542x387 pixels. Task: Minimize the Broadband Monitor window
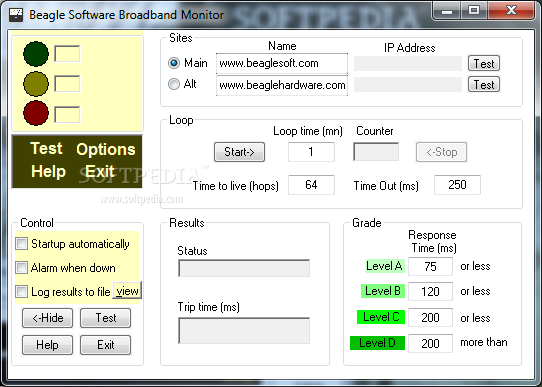tap(447, 11)
